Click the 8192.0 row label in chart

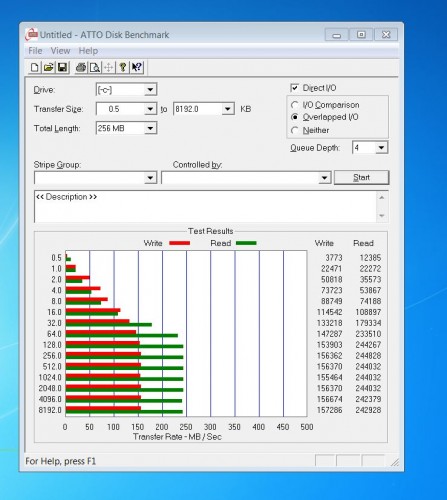[x=50, y=410]
